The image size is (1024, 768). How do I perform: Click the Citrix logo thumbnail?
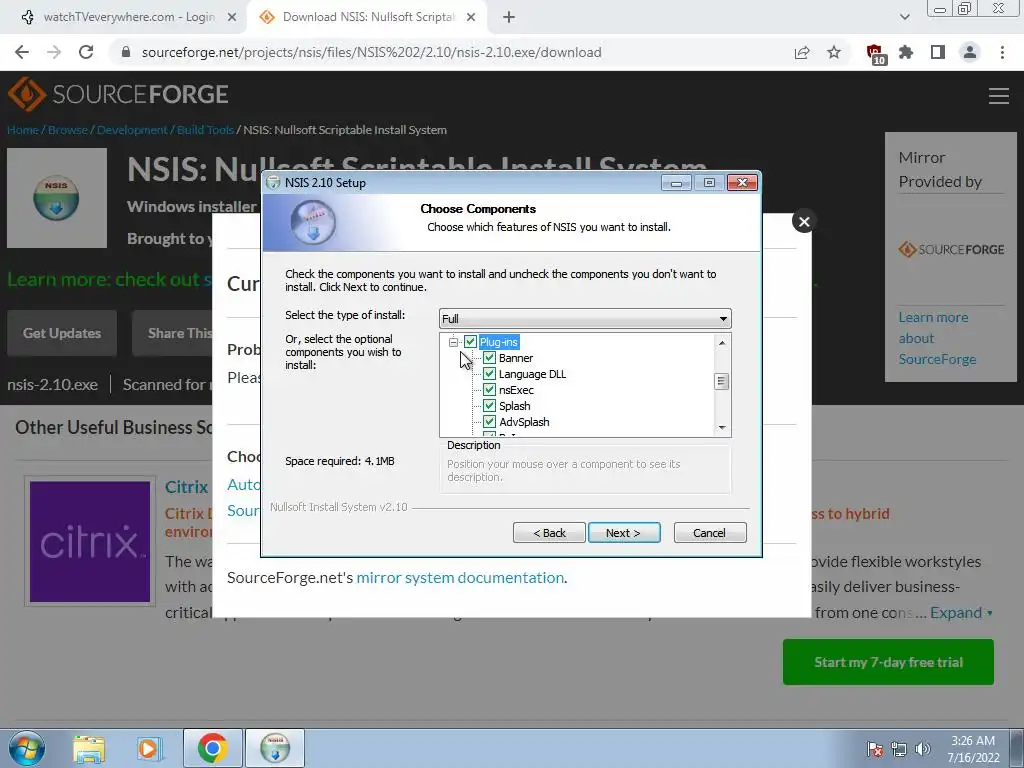click(x=90, y=541)
